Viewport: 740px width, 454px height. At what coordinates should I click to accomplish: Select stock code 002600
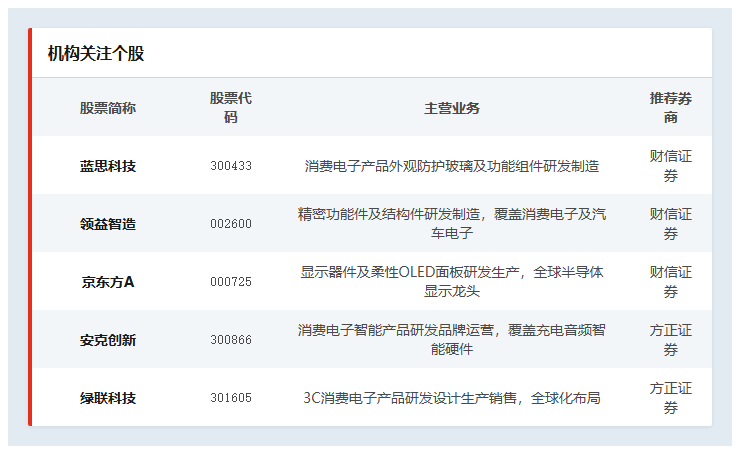tap(231, 224)
